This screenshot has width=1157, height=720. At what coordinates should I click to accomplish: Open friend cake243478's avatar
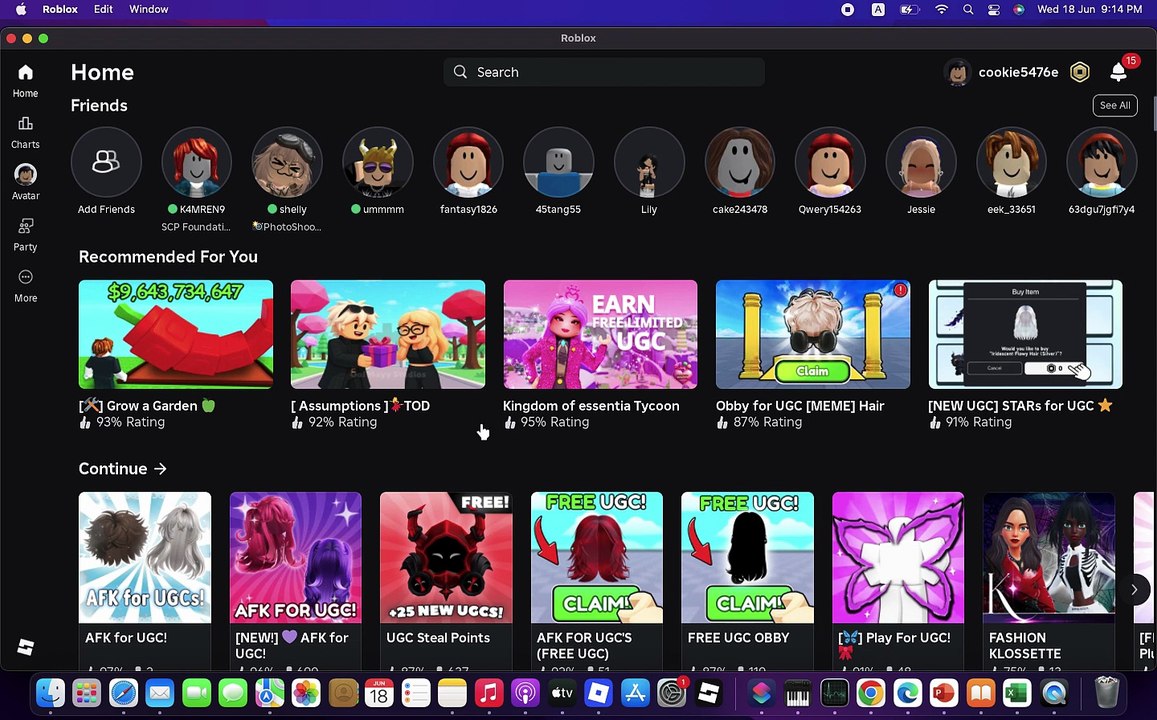(739, 162)
